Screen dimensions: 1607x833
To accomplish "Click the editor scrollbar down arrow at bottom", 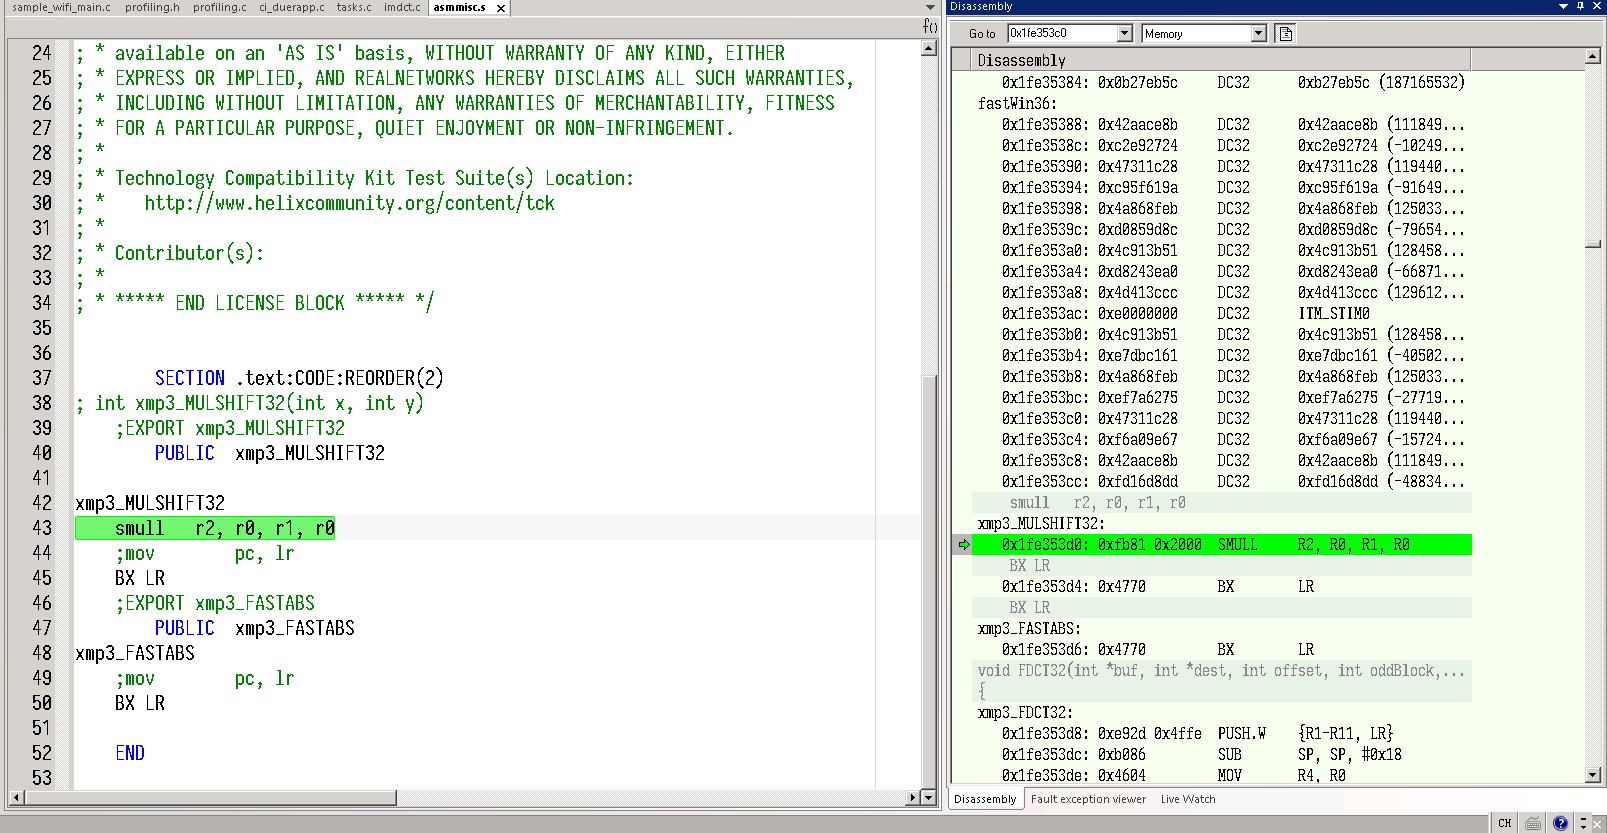I will tap(929, 797).
